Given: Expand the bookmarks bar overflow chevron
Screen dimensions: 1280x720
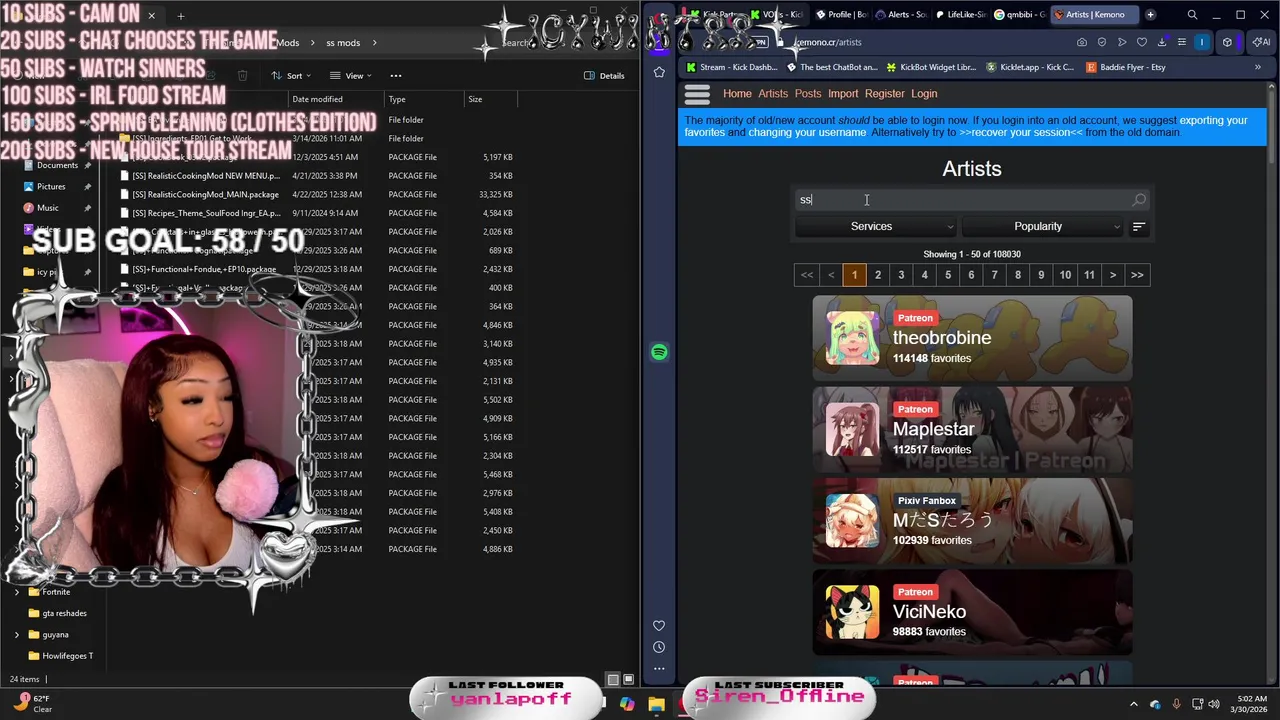Looking at the screenshot, I should [1257, 67].
